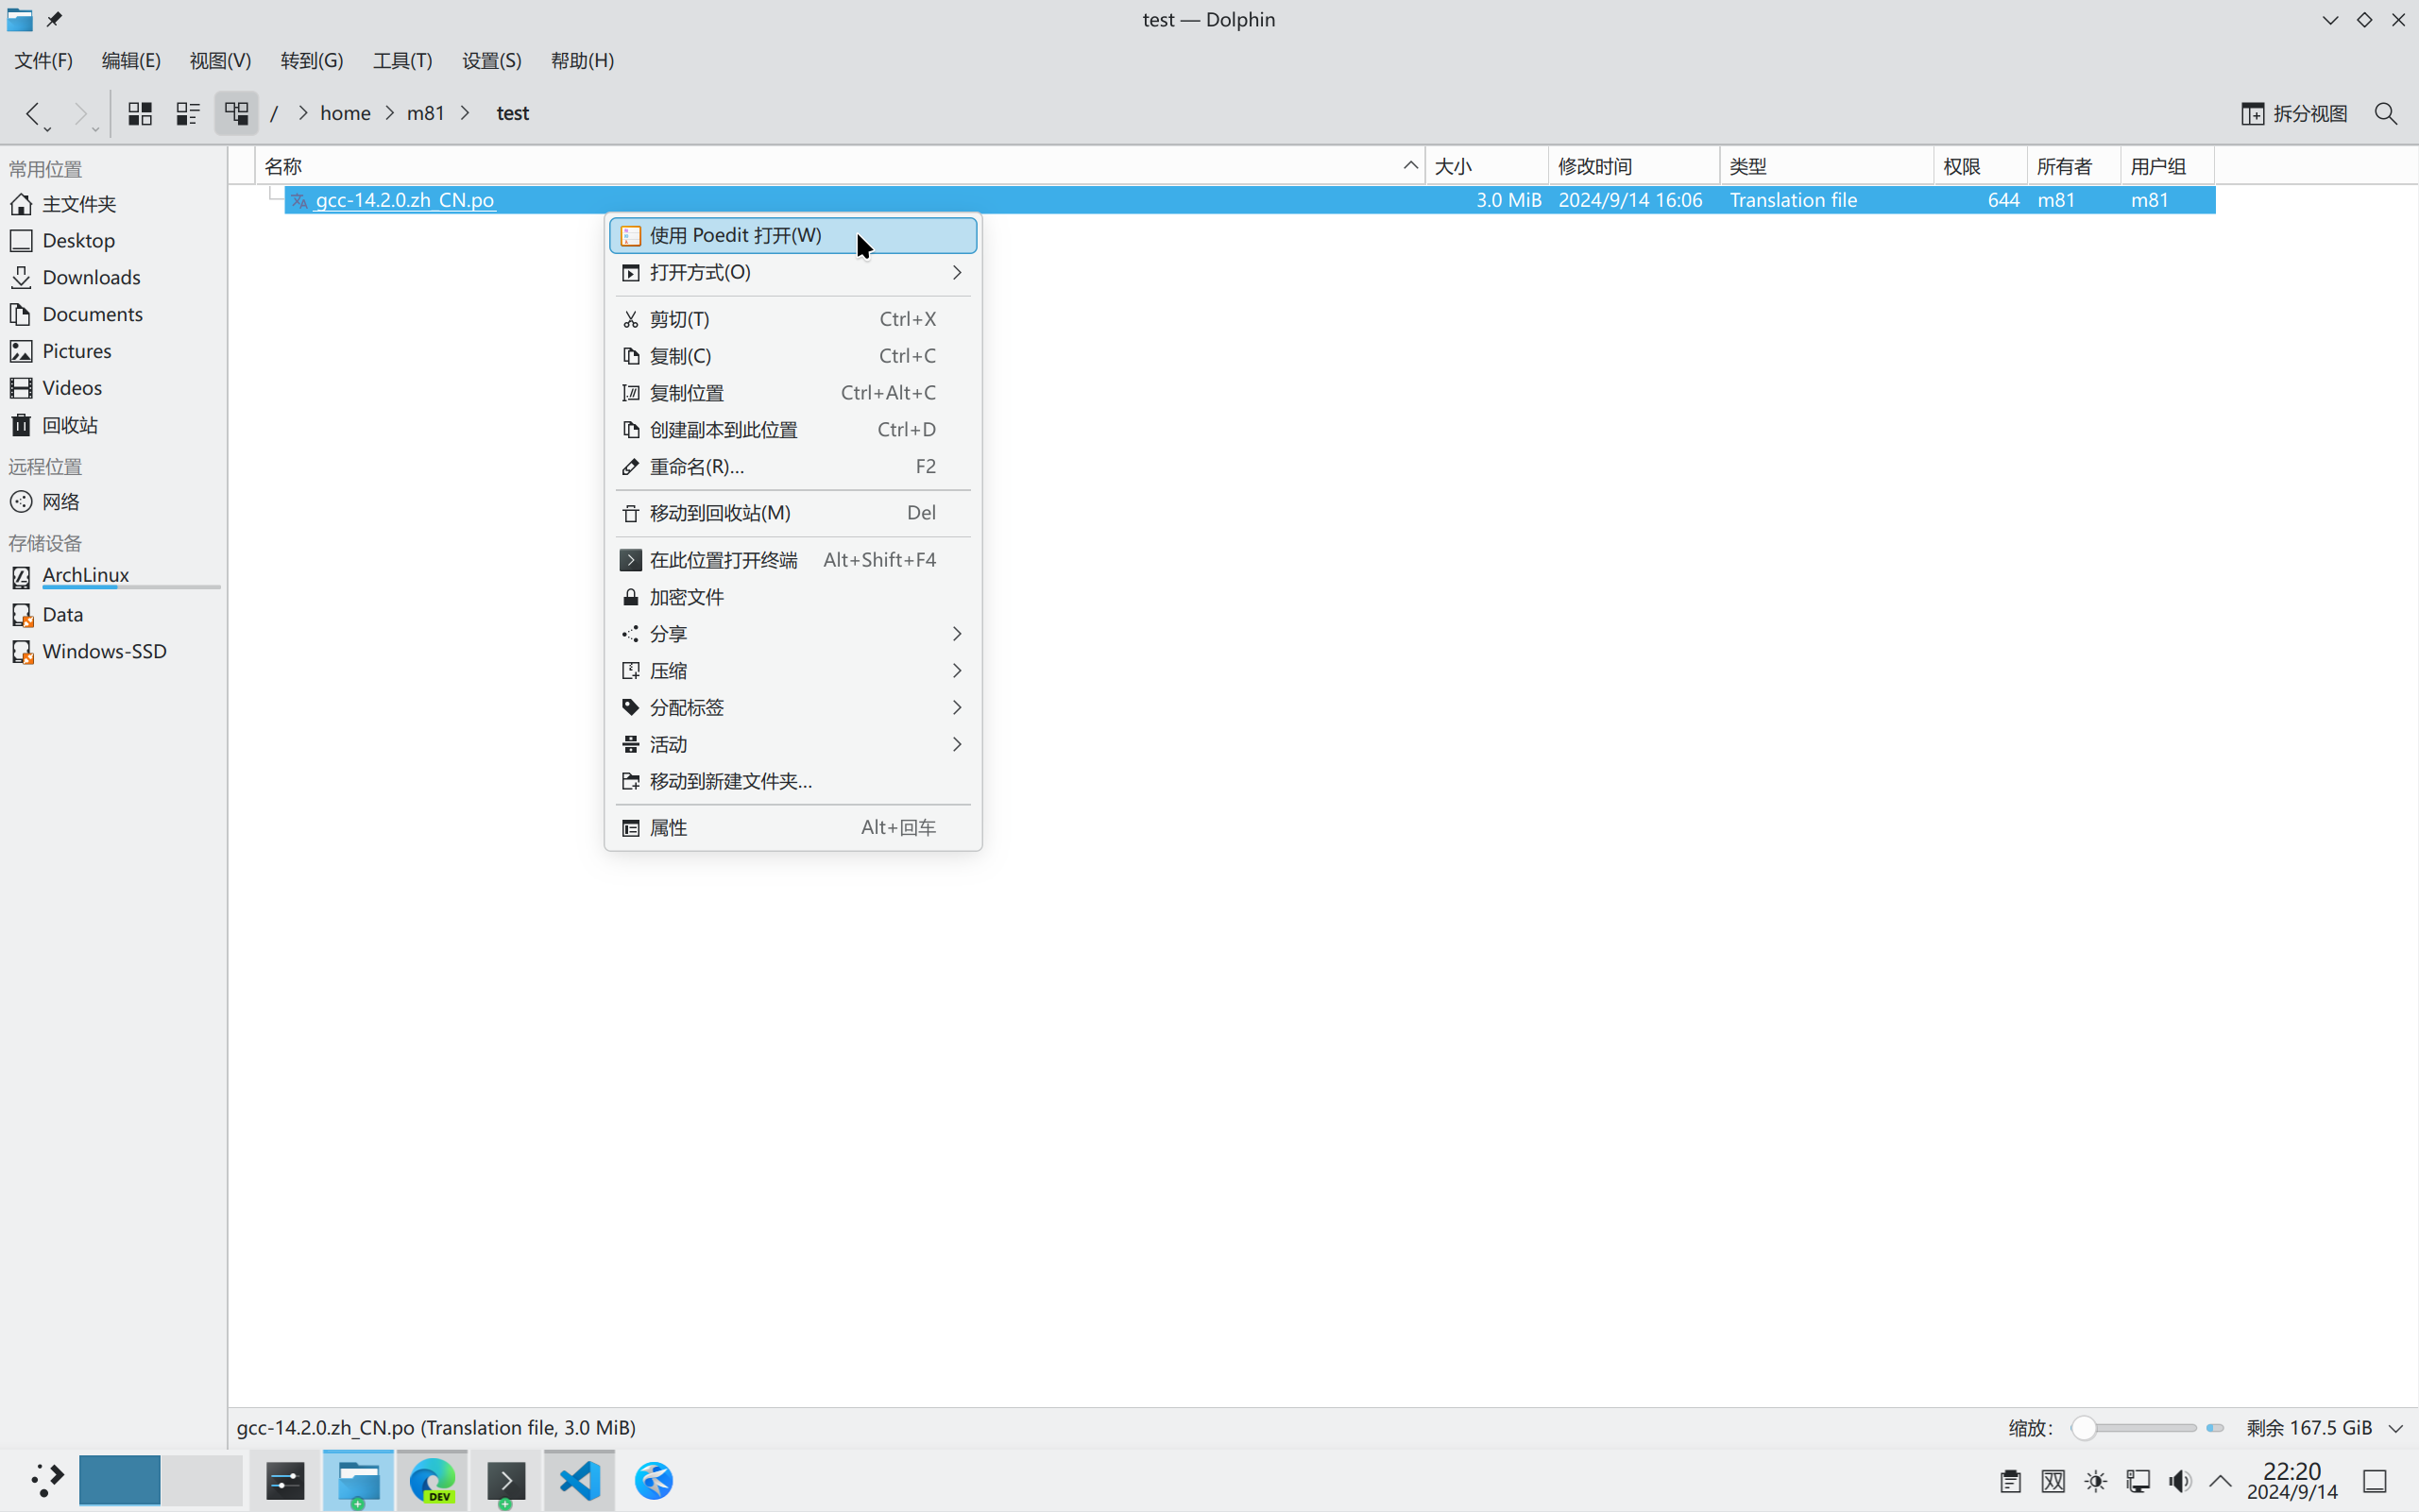The image size is (2419, 1512).
Task: Open Edge Dev browser from taskbar
Action: 433,1480
